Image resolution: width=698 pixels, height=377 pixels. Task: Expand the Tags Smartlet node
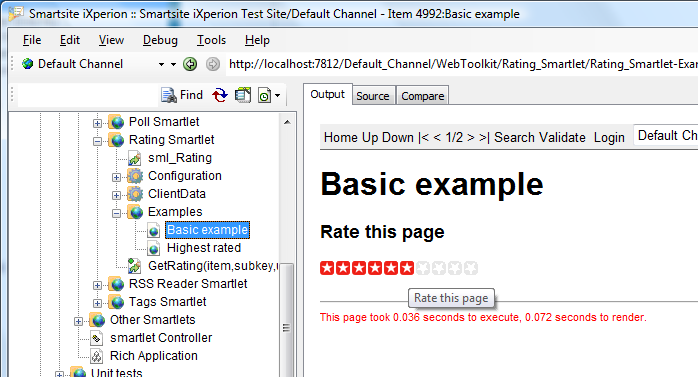click(x=97, y=303)
